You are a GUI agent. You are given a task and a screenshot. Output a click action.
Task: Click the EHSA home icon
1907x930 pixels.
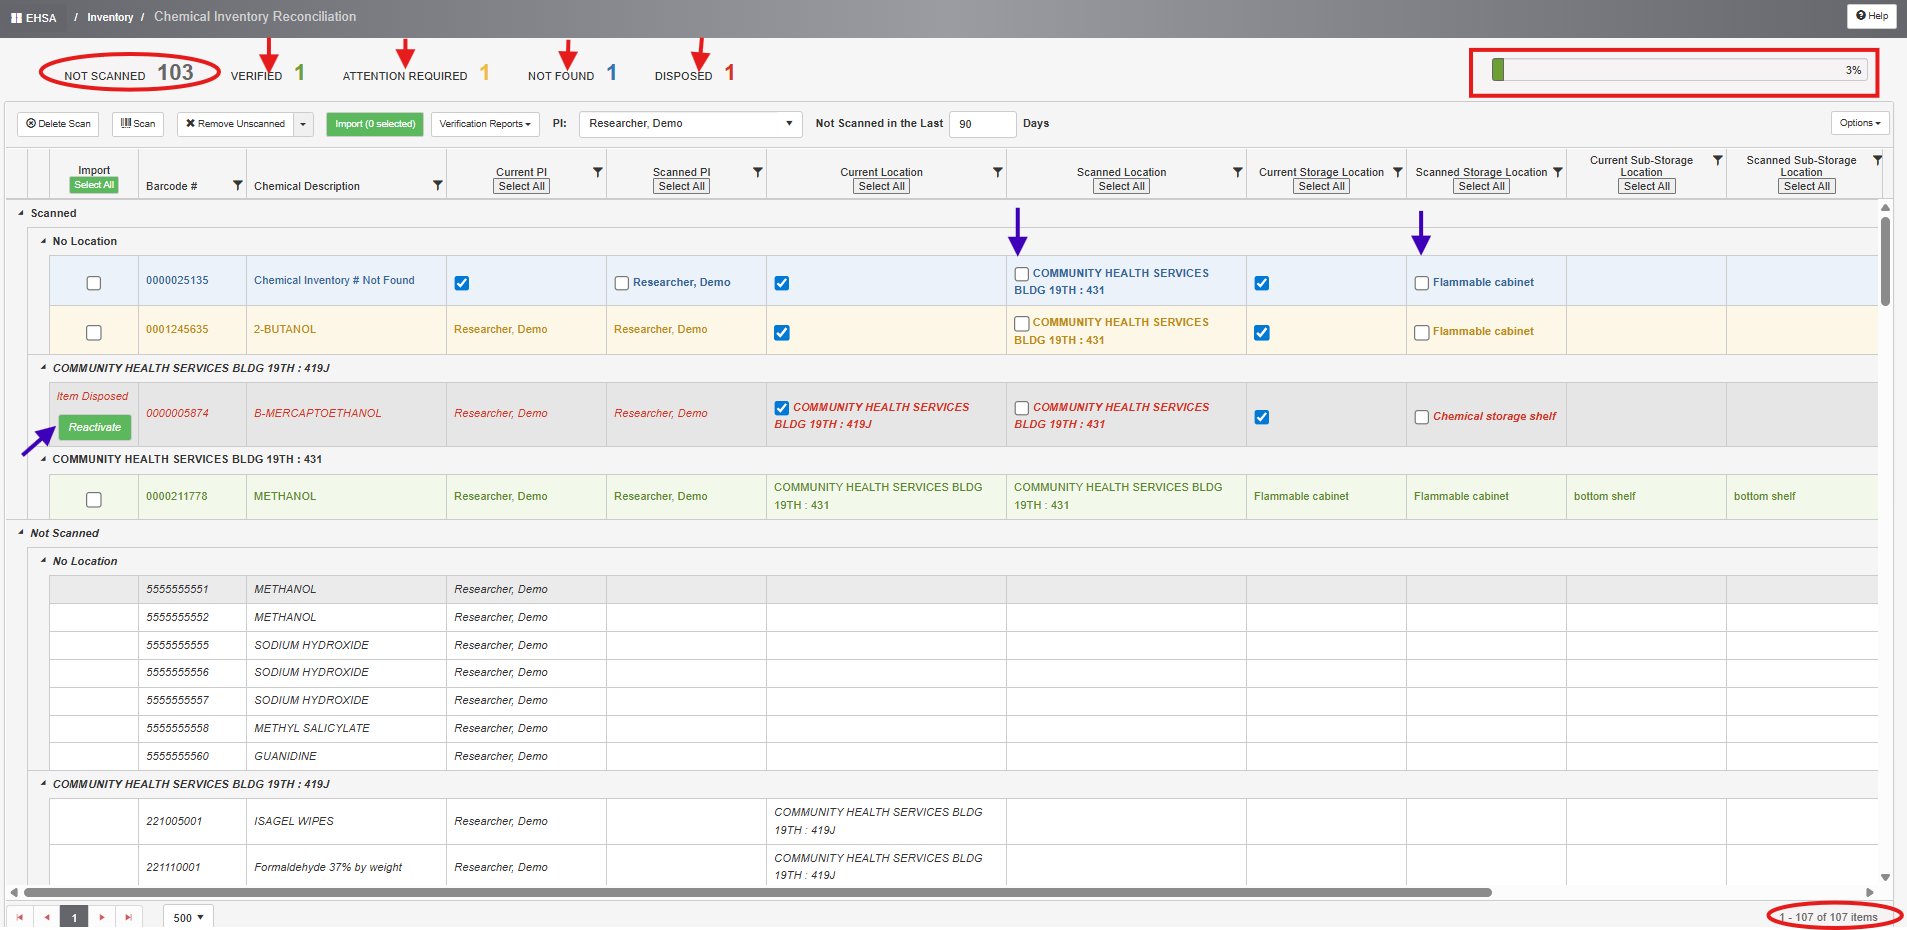tap(33, 17)
